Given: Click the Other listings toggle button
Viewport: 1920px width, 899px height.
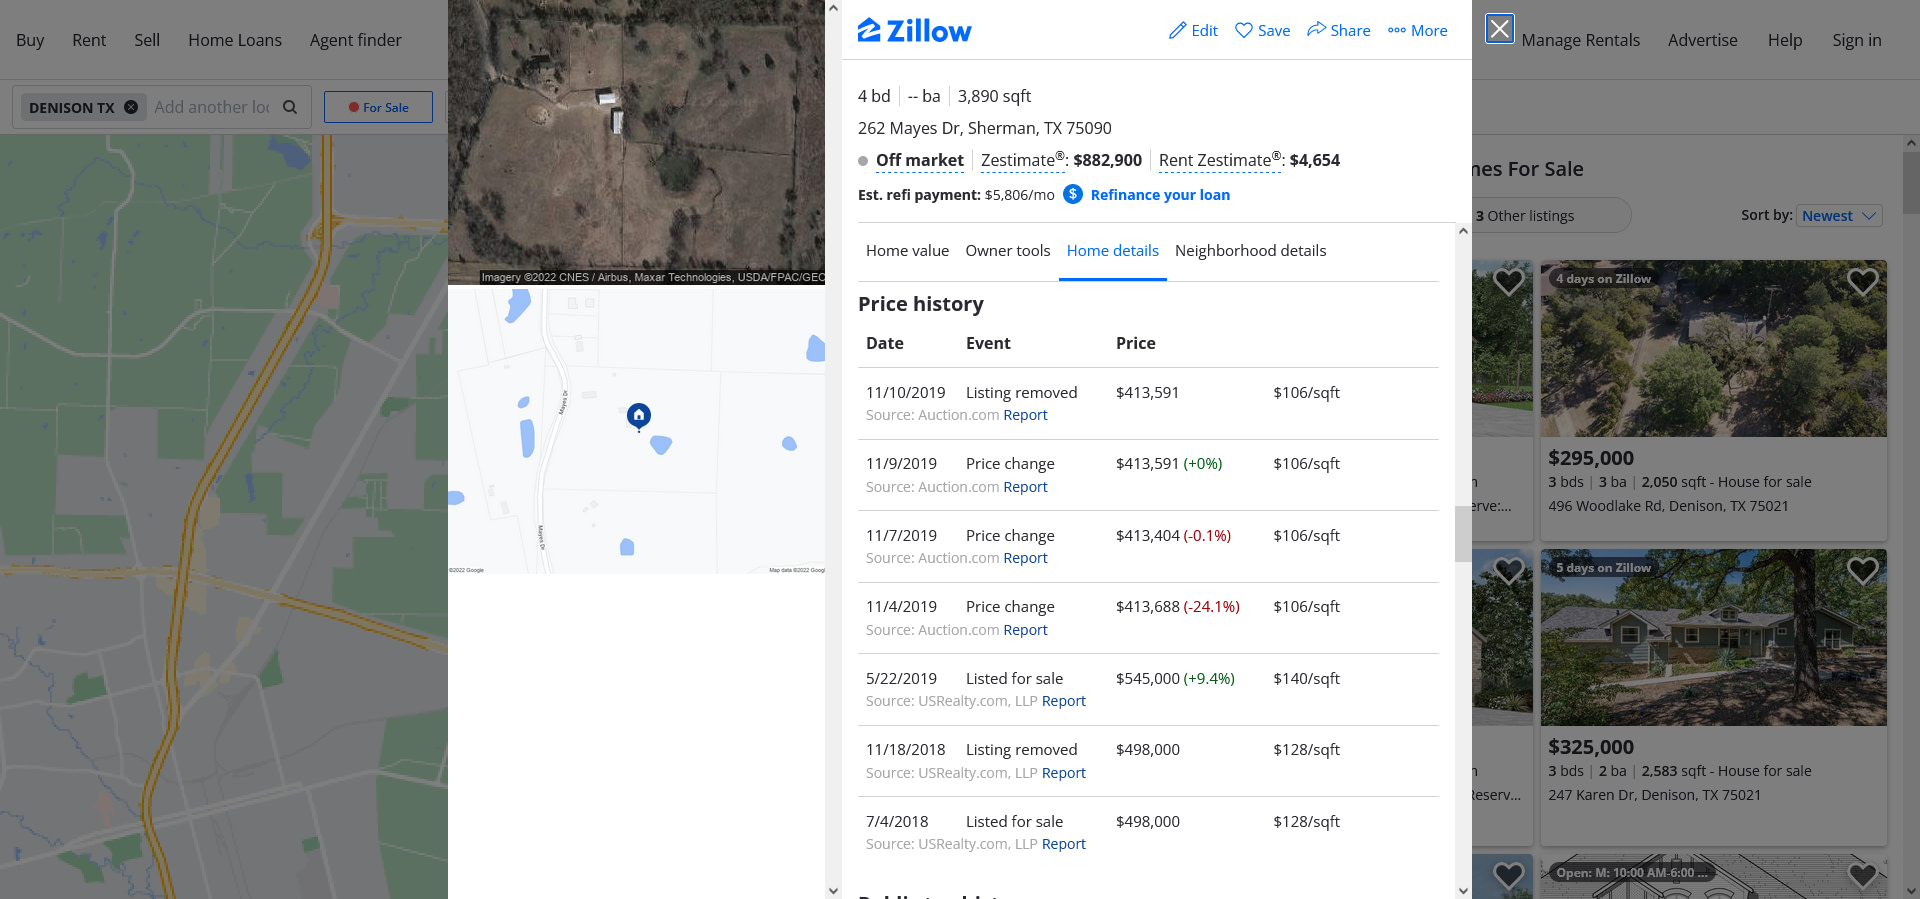Looking at the screenshot, I should pyautogui.click(x=1550, y=216).
